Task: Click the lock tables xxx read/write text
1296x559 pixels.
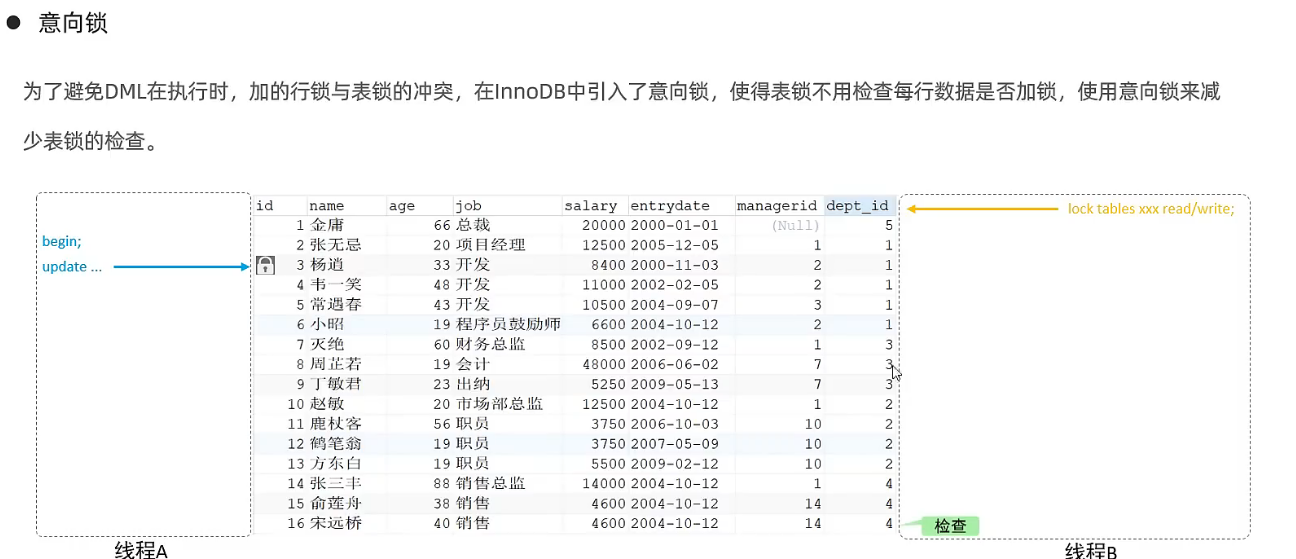Action: point(1151,209)
